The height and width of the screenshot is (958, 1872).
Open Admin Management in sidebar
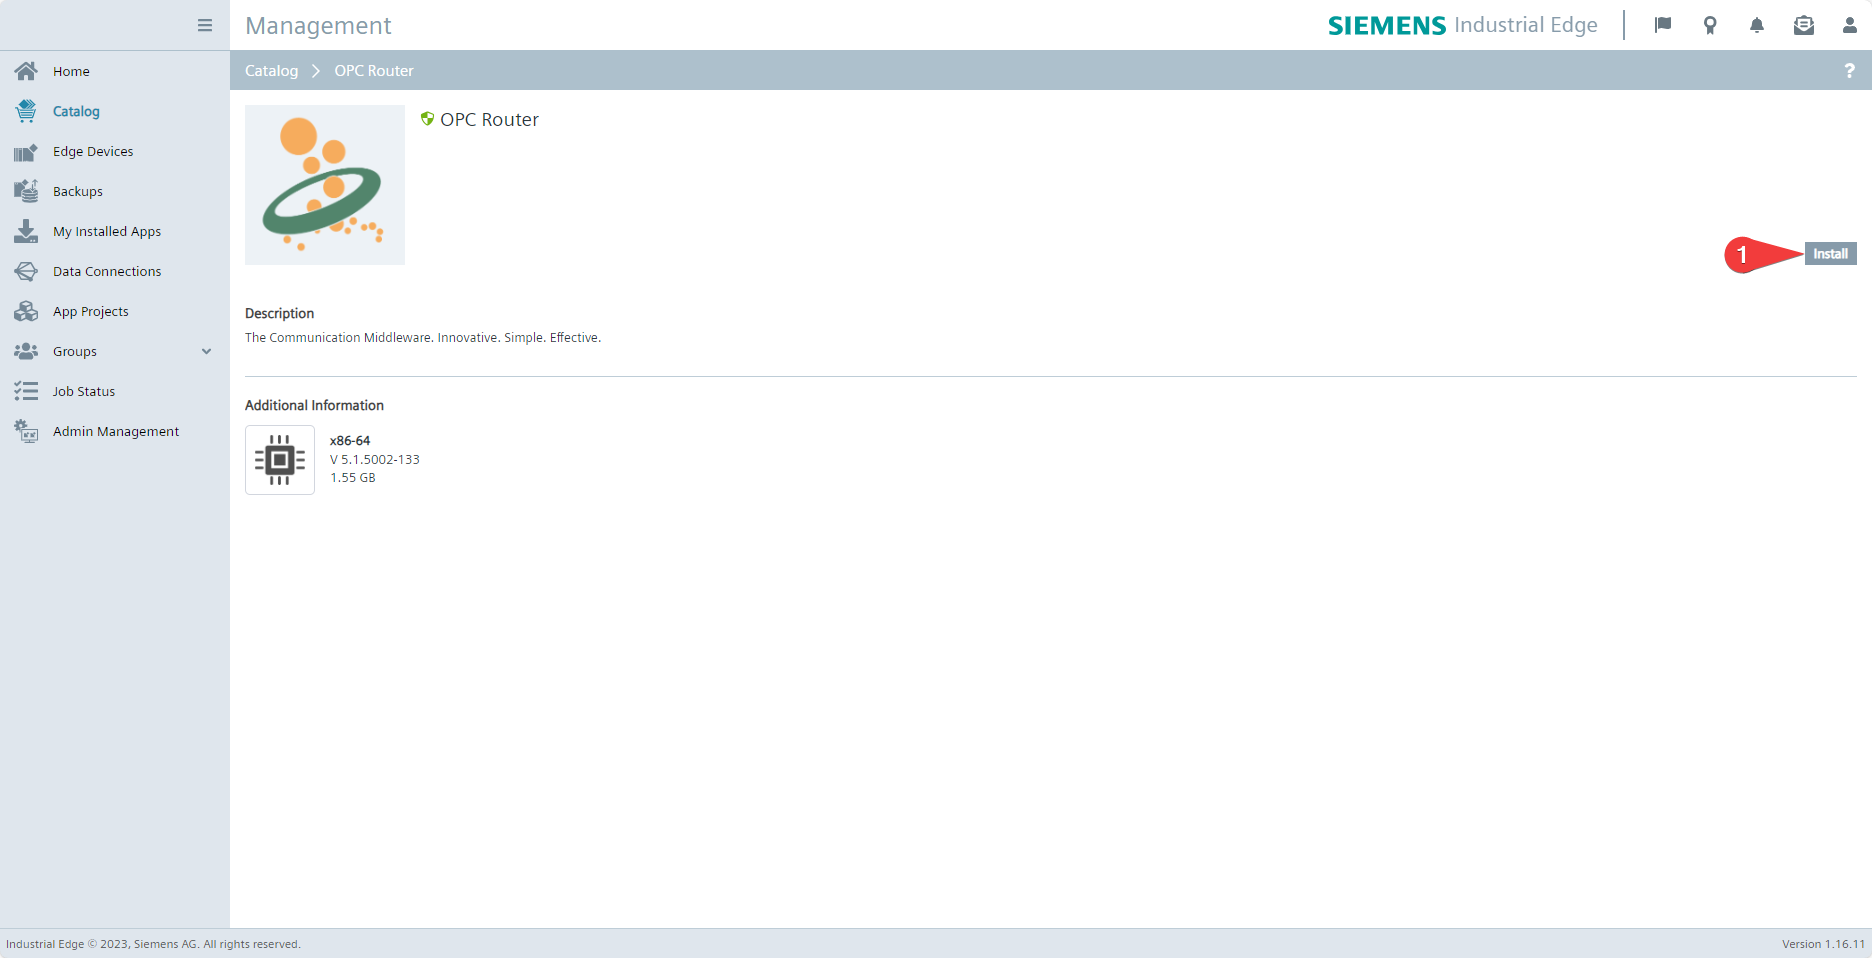tap(116, 431)
